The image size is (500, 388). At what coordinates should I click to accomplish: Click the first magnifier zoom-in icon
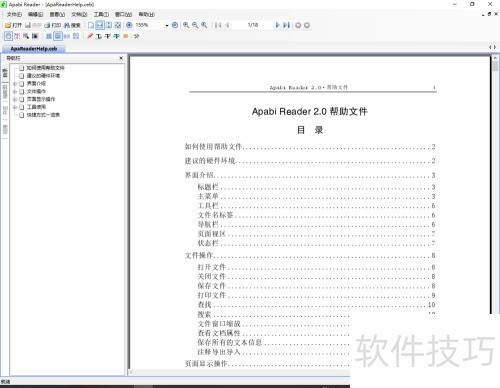point(186,25)
